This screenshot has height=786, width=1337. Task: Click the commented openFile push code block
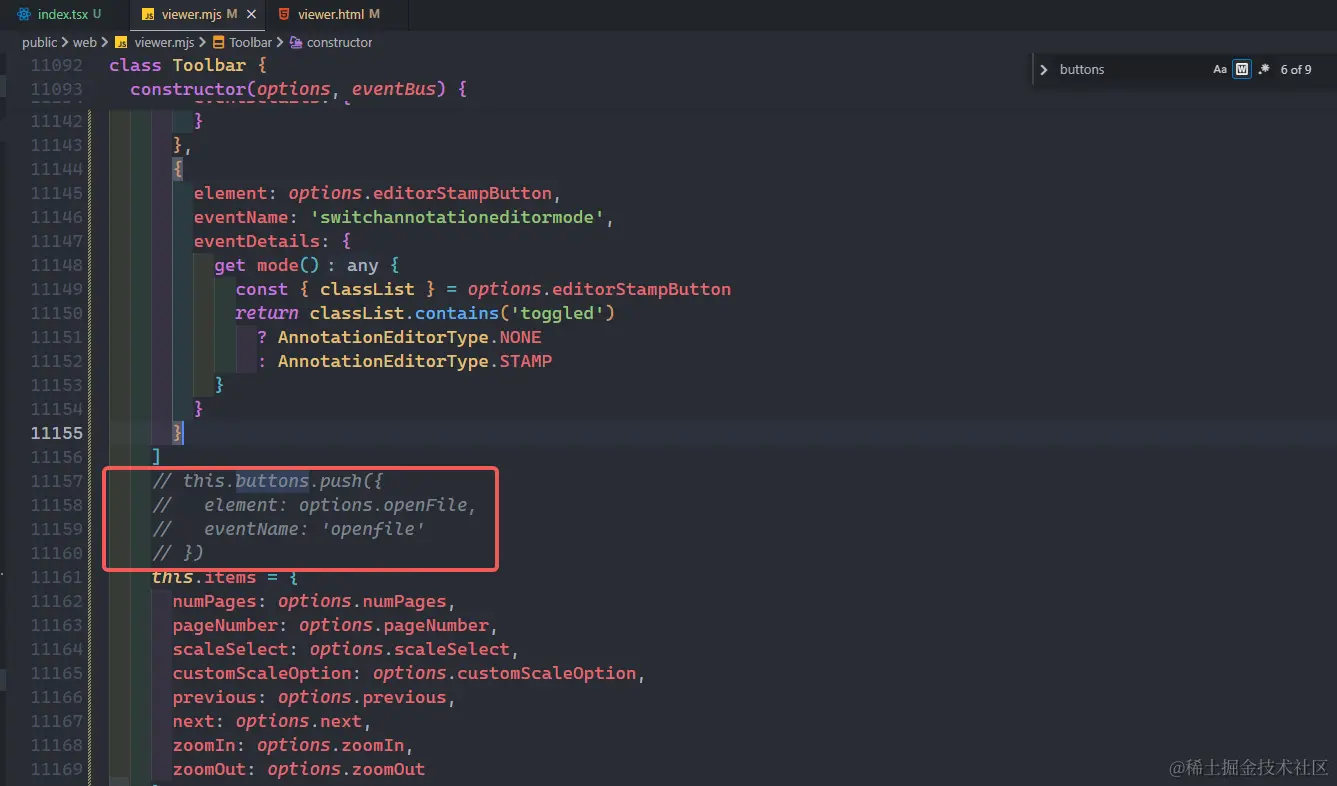tap(300, 517)
